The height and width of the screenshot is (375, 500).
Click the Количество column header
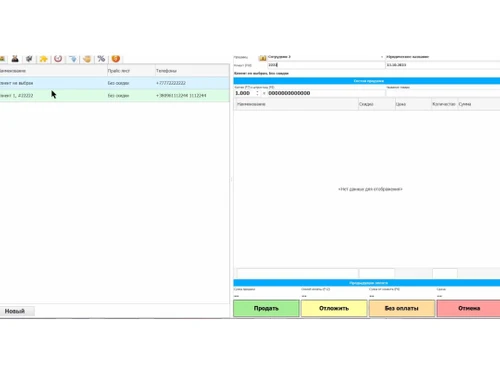[x=444, y=104]
